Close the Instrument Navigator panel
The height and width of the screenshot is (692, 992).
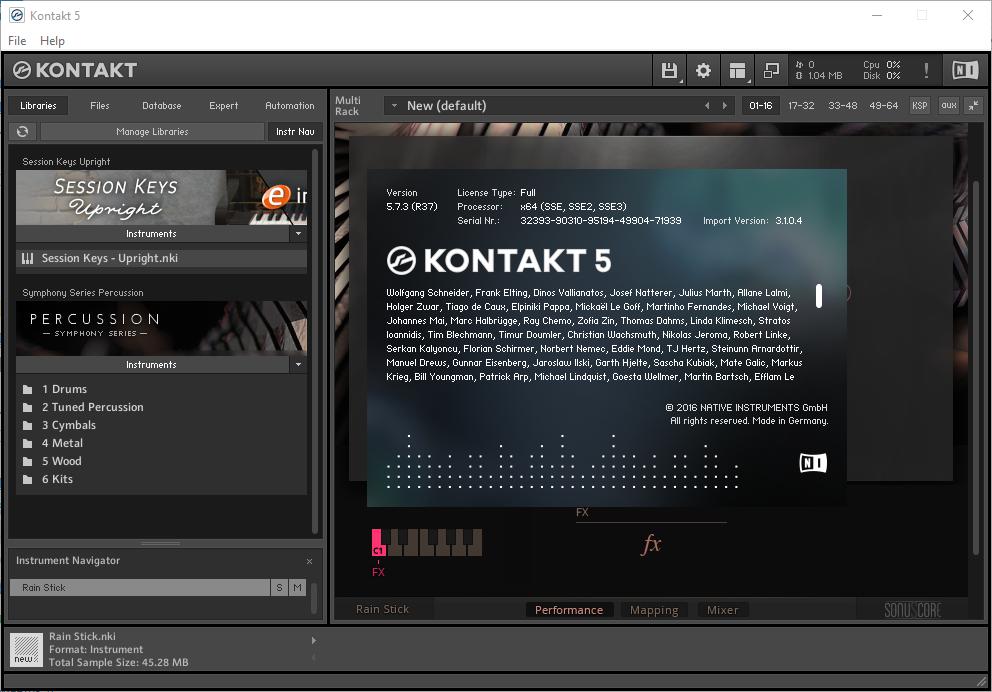[x=309, y=561]
